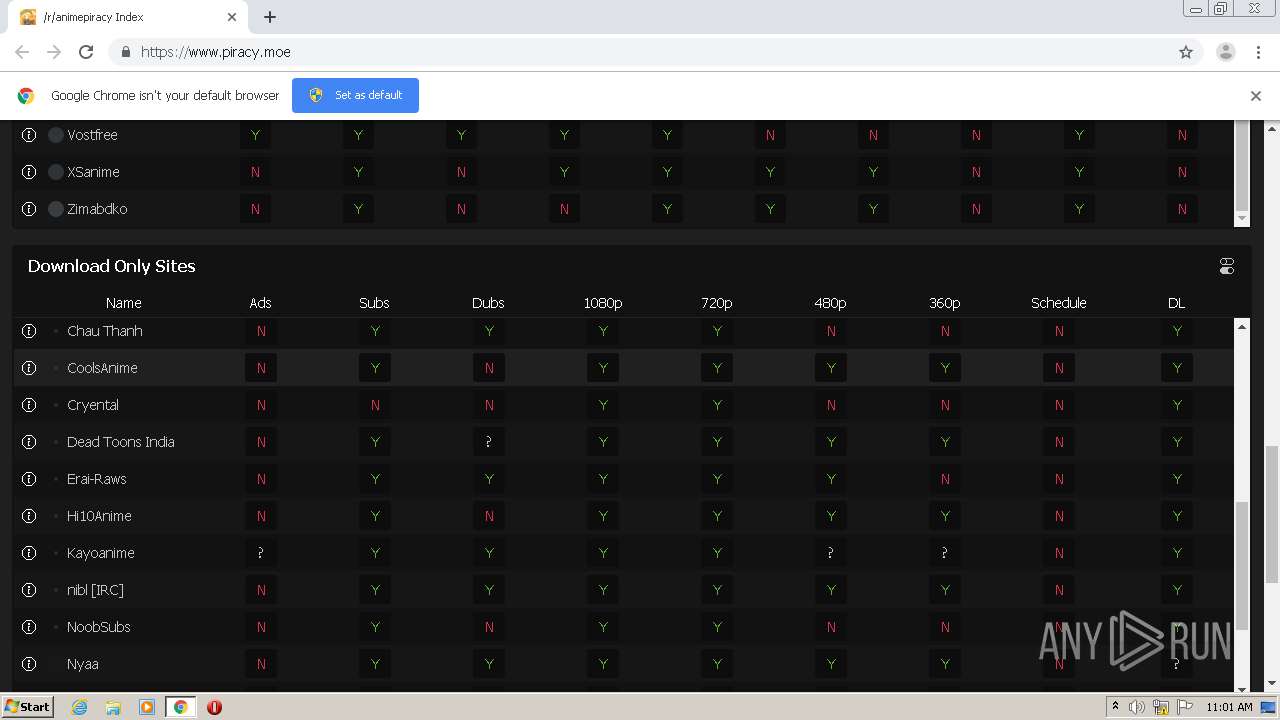Open info icon for XSanime row

tap(29, 172)
